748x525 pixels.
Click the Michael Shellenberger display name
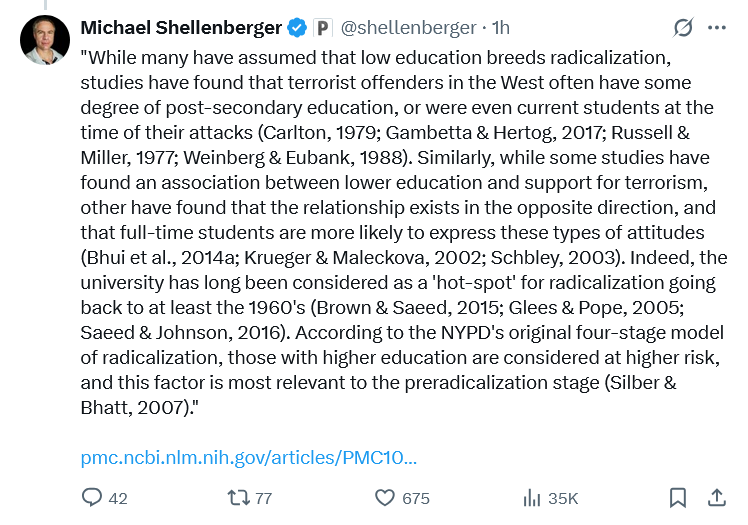[181, 28]
